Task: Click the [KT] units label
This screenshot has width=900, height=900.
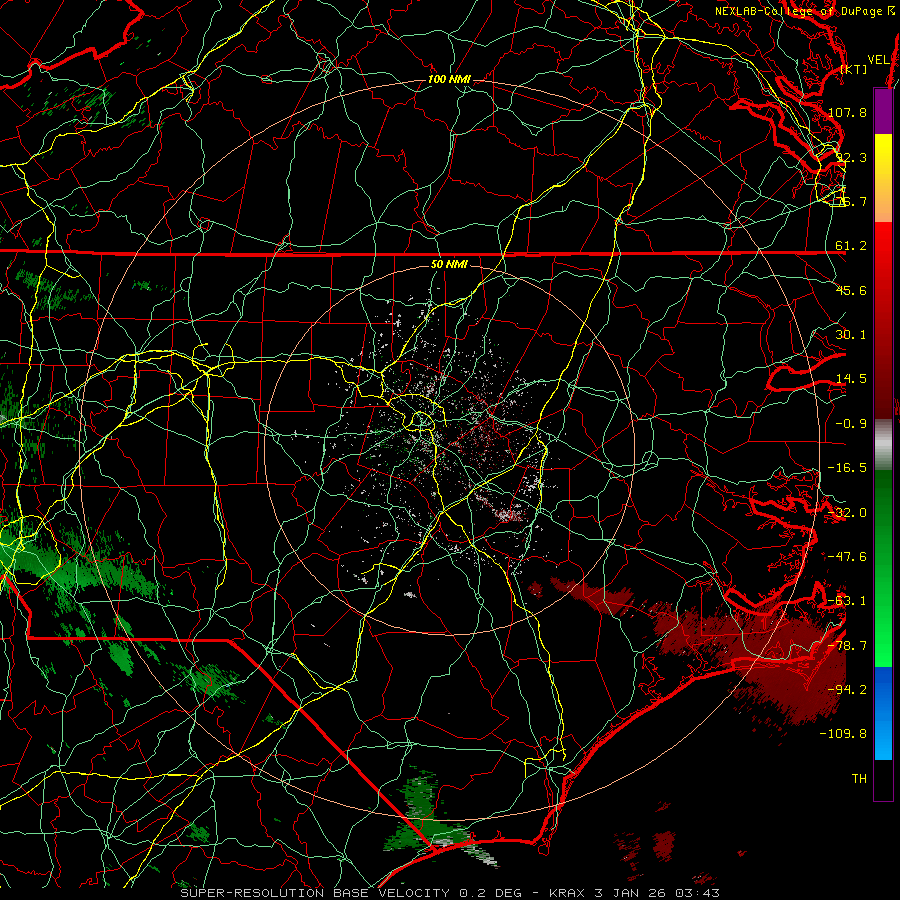Action: tap(854, 69)
